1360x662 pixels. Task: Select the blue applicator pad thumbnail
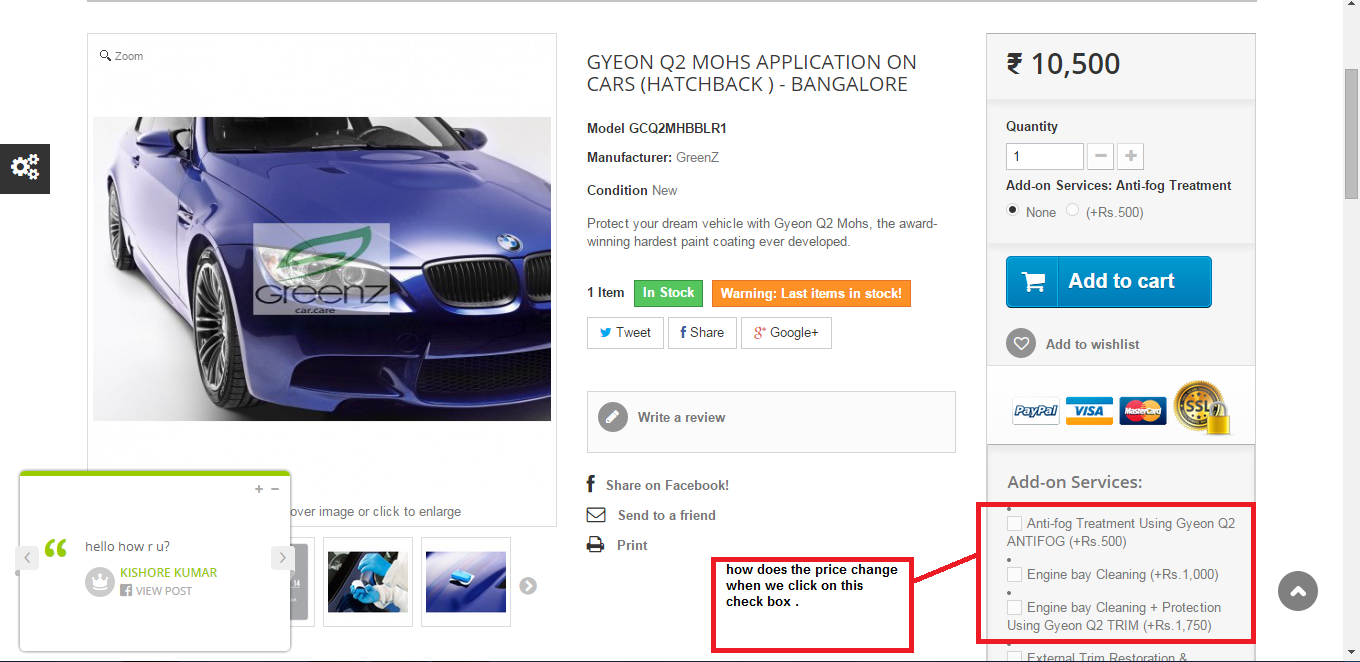[x=466, y=582]
